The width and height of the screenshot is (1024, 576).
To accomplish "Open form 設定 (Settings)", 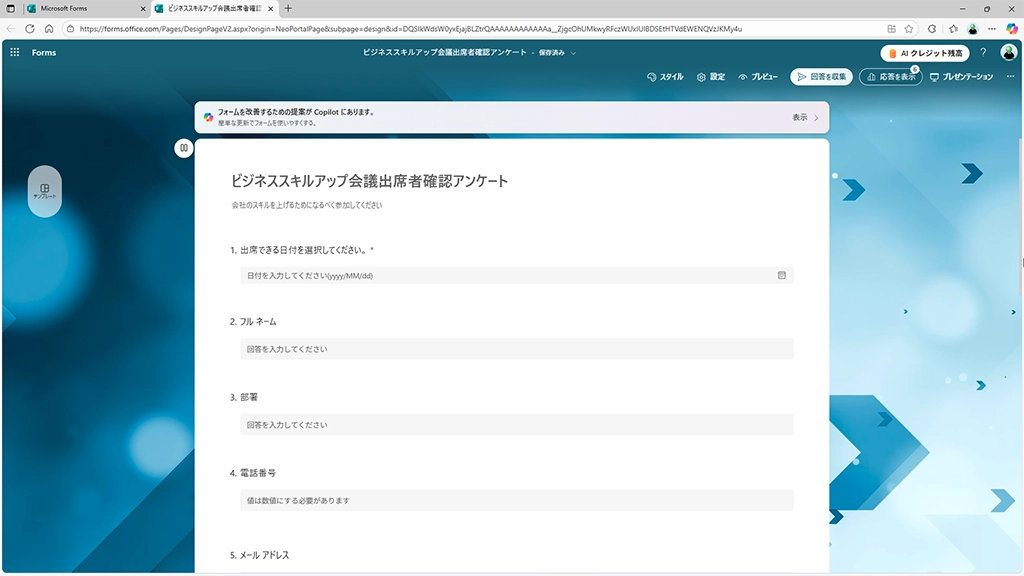I will tap(711, 77).
